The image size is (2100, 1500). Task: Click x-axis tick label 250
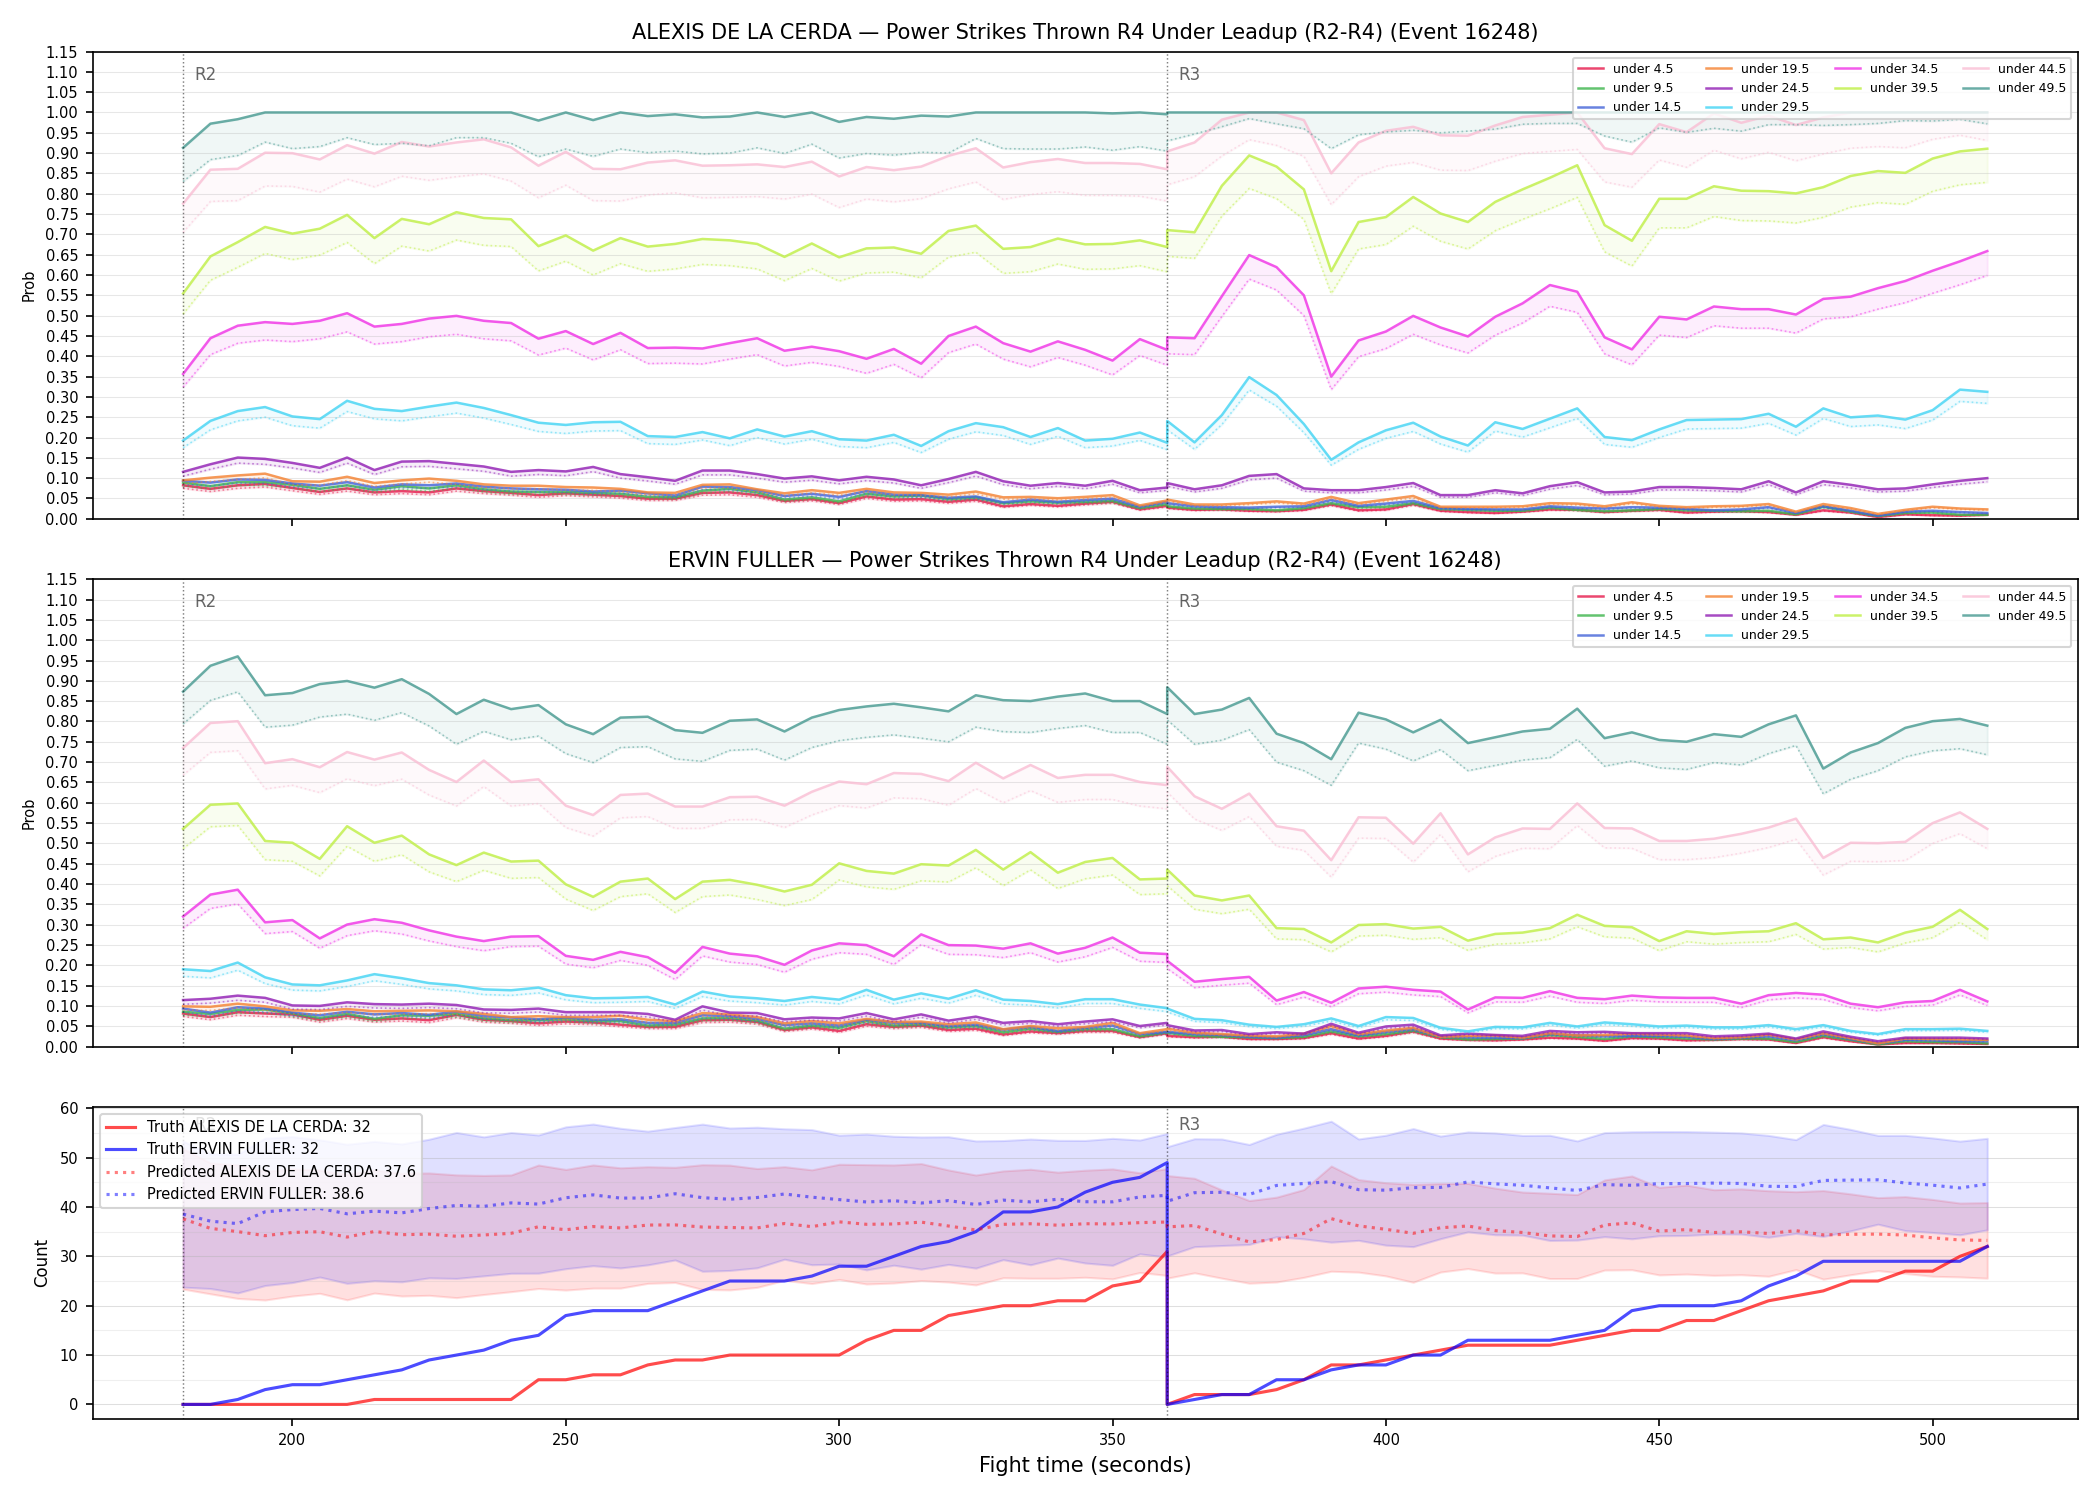point(565,1440)
